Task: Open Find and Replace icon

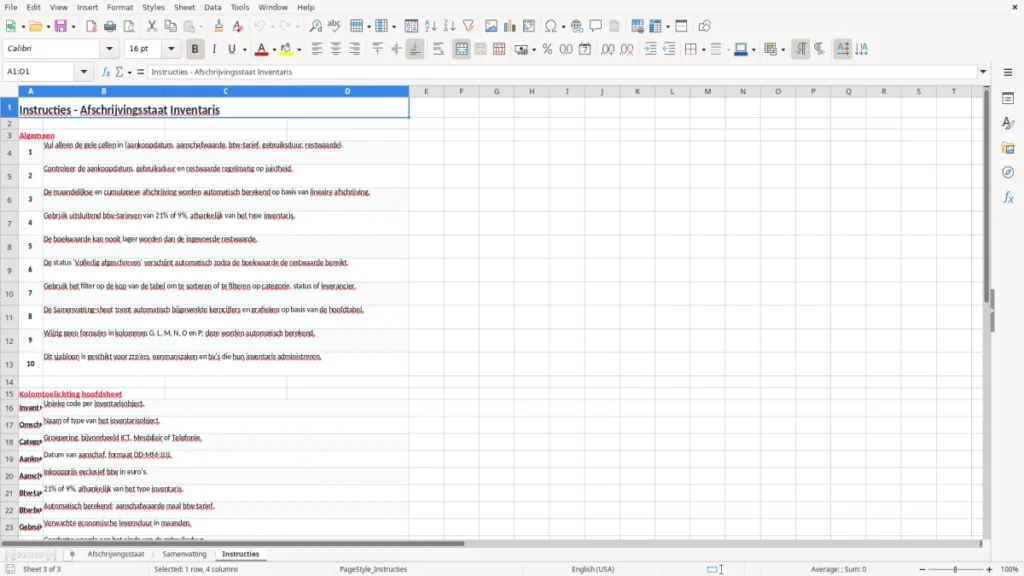Action: coord(315,26)
